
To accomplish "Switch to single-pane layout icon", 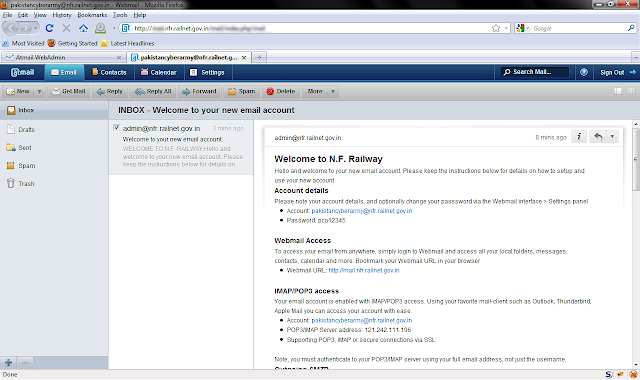I will coord(618,91).
